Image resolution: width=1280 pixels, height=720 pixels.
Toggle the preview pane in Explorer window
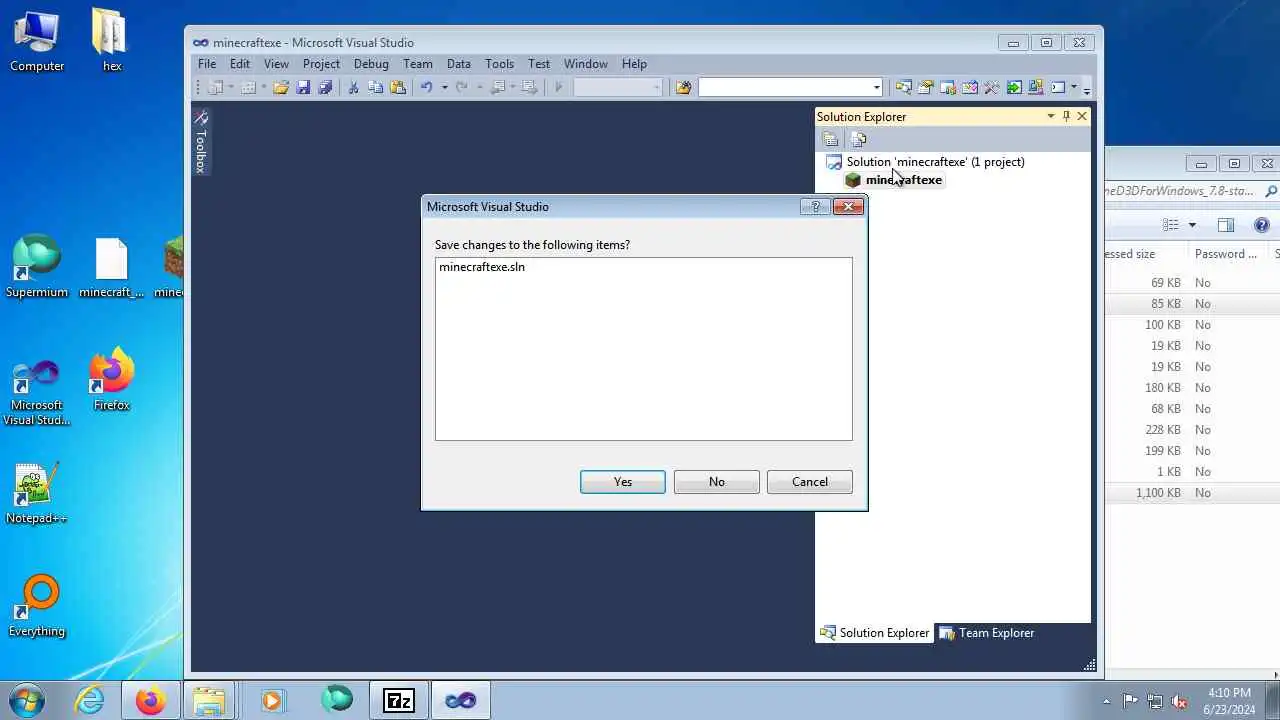pos(1226,225)
